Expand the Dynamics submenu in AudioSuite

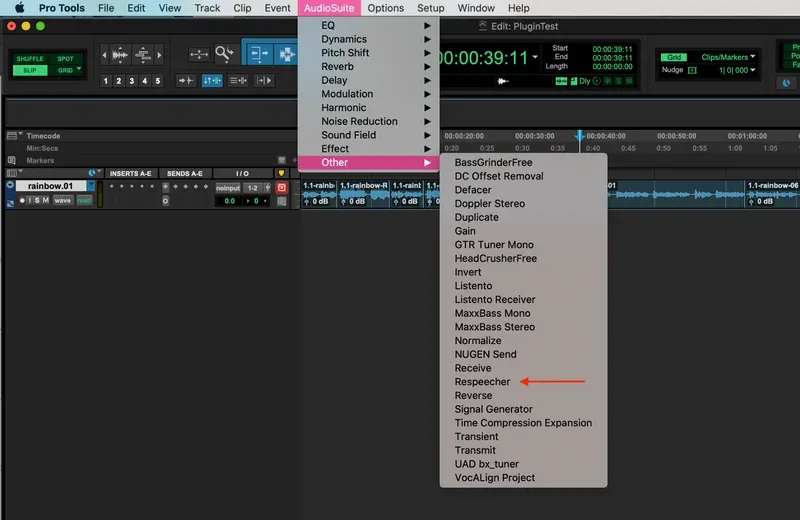click(x=368, y=39)
